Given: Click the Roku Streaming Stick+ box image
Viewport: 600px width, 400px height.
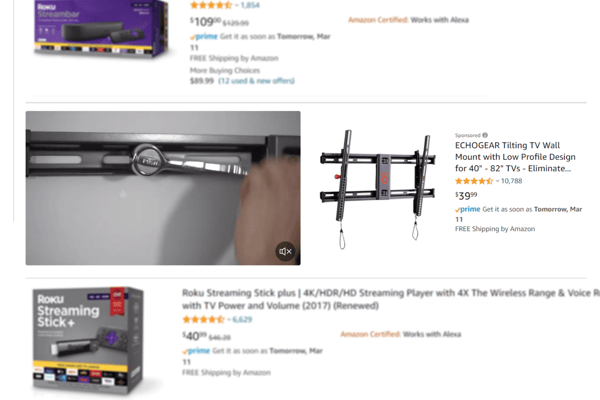Looking at the screenshot, I should coord(89,342).
